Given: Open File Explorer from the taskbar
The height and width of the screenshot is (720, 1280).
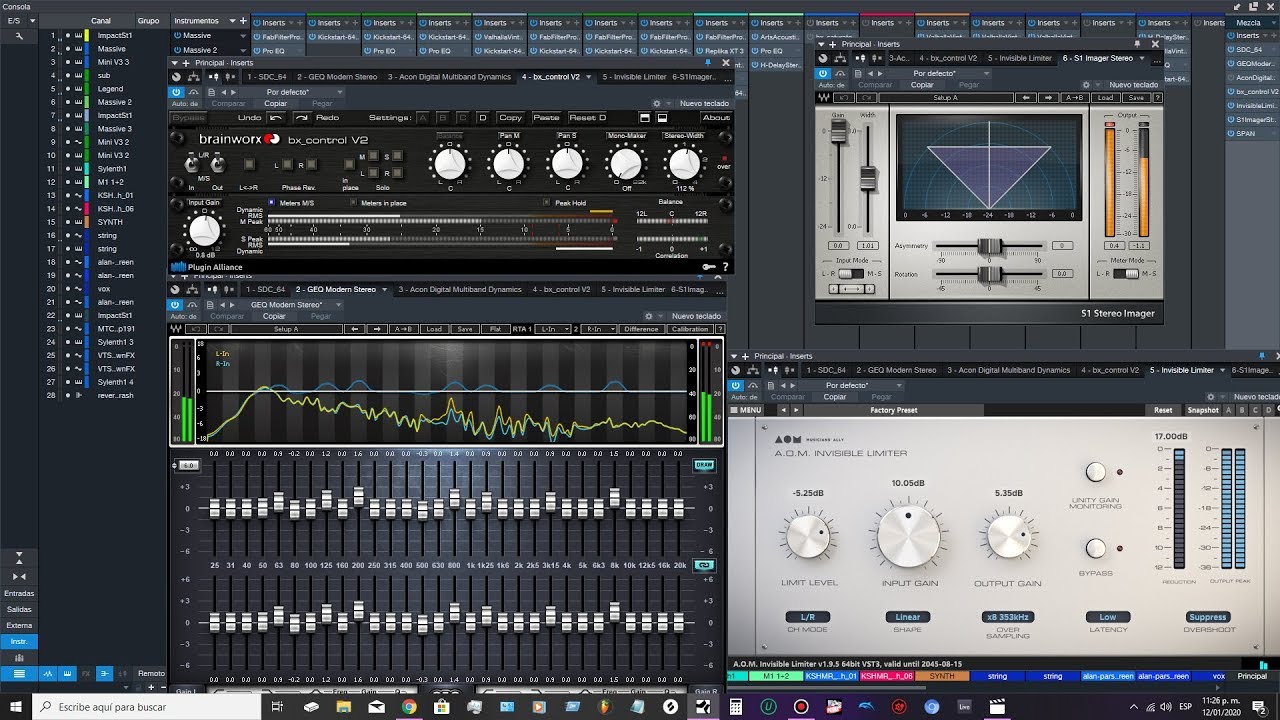Looking at the screenshot, I should tap(344, 706).
